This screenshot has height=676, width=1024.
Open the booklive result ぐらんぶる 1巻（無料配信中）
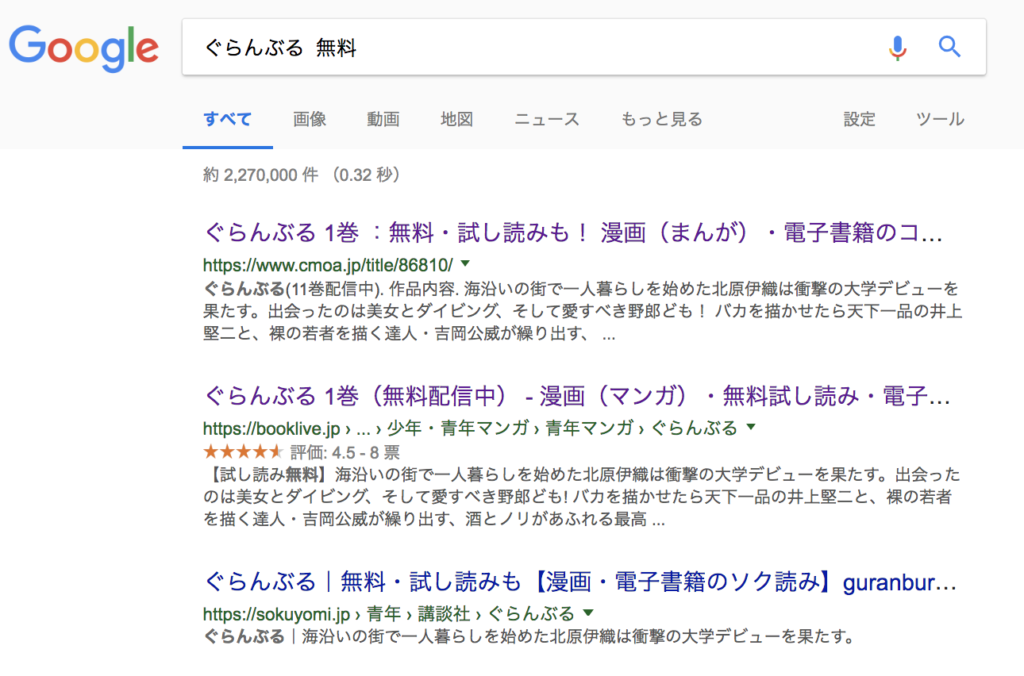pyautogui.click(x=577, y=396)
